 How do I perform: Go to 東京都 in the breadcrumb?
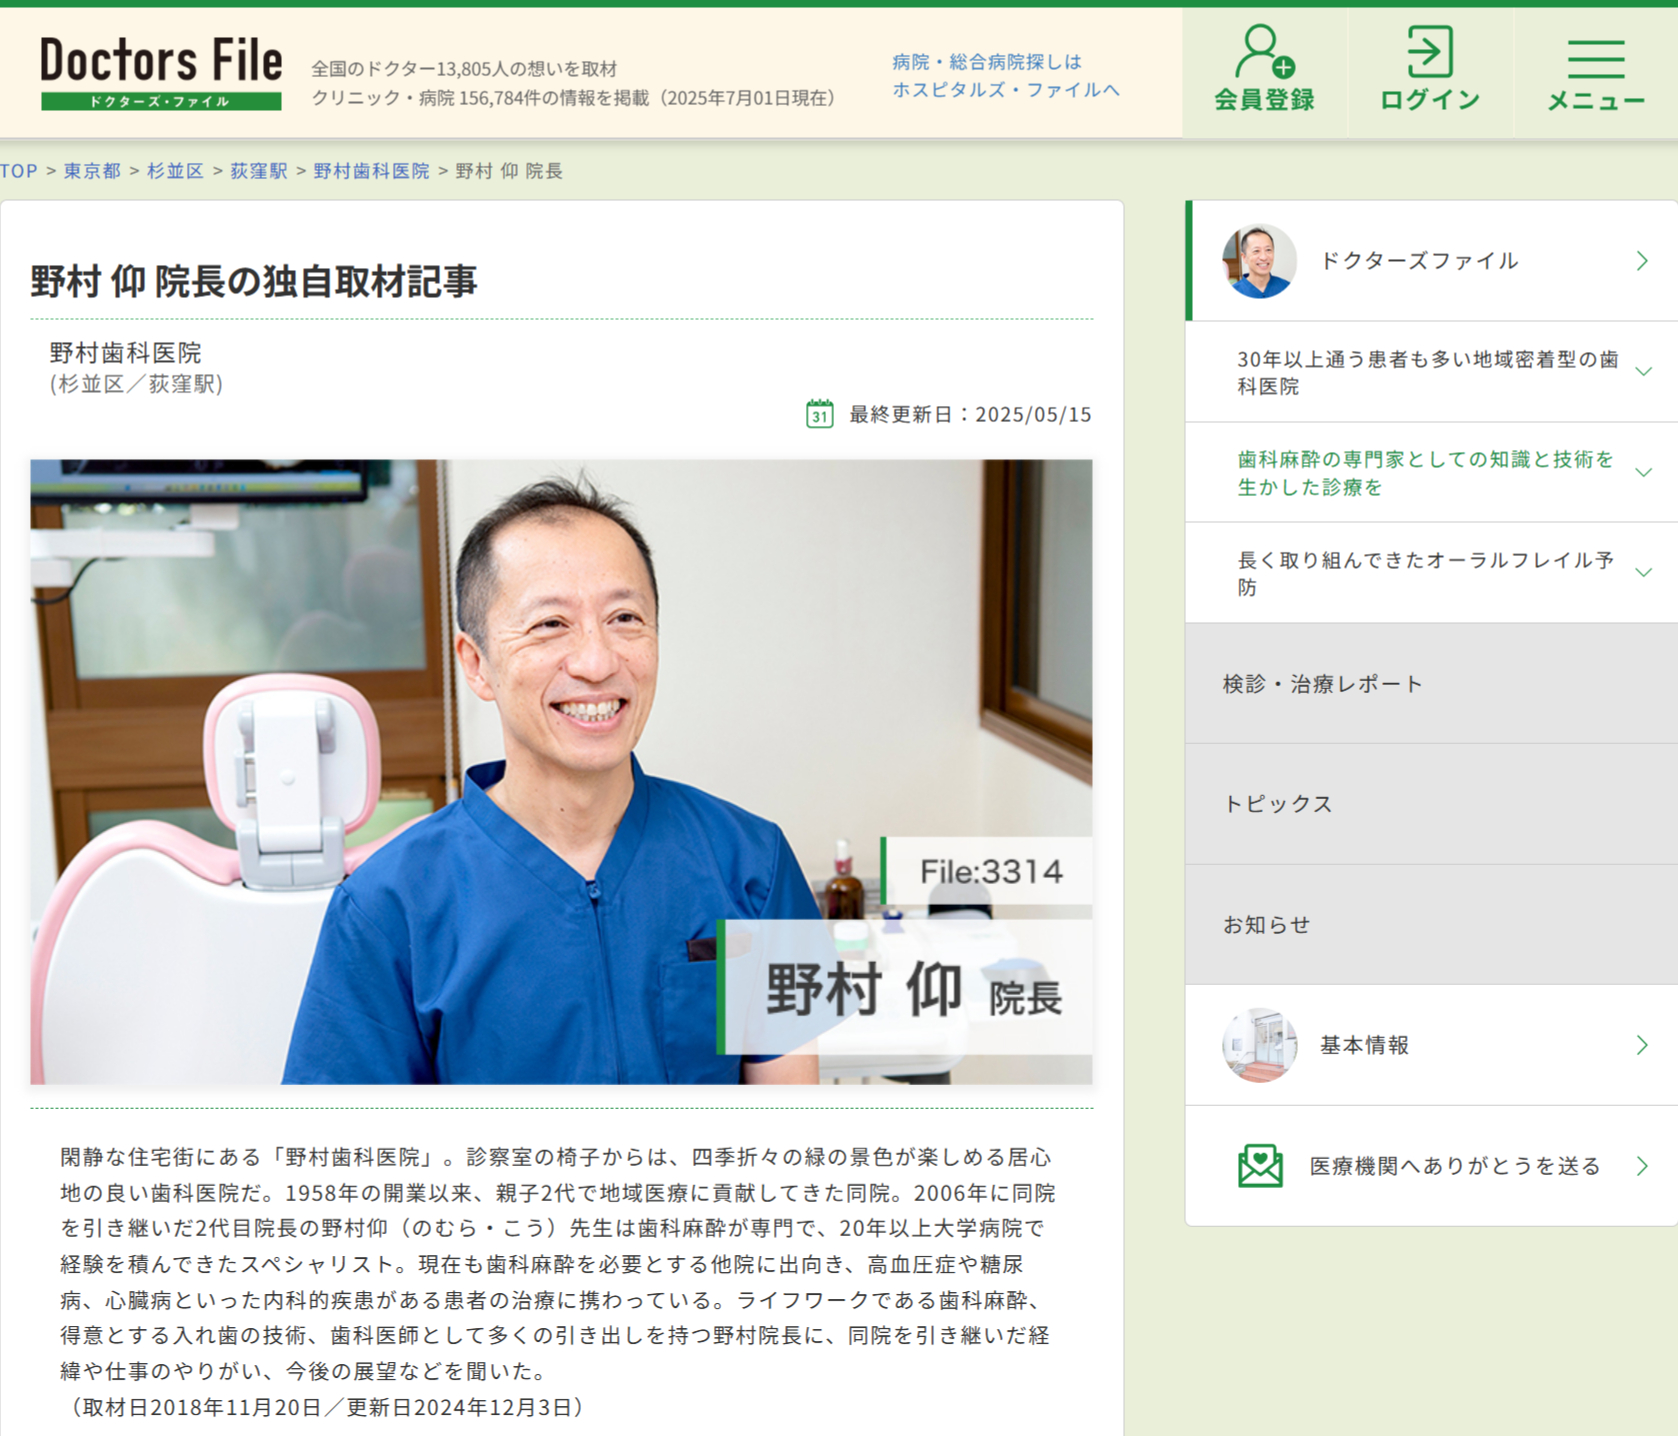[x=92, y=171]
